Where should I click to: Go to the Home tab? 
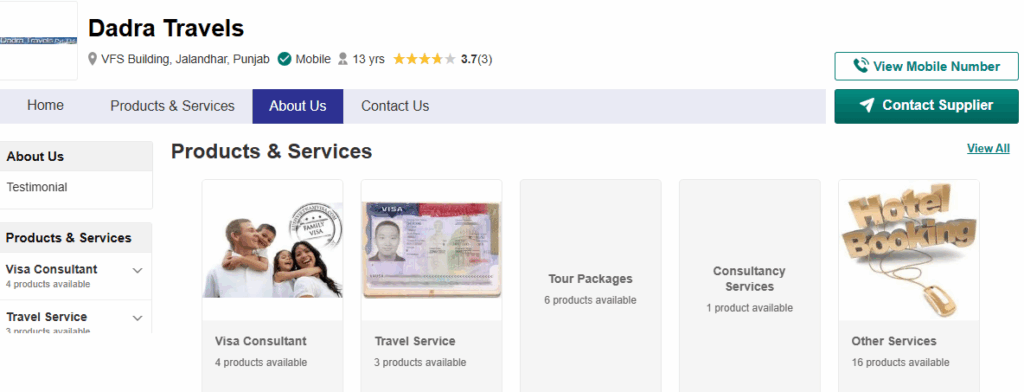point(46,106)
